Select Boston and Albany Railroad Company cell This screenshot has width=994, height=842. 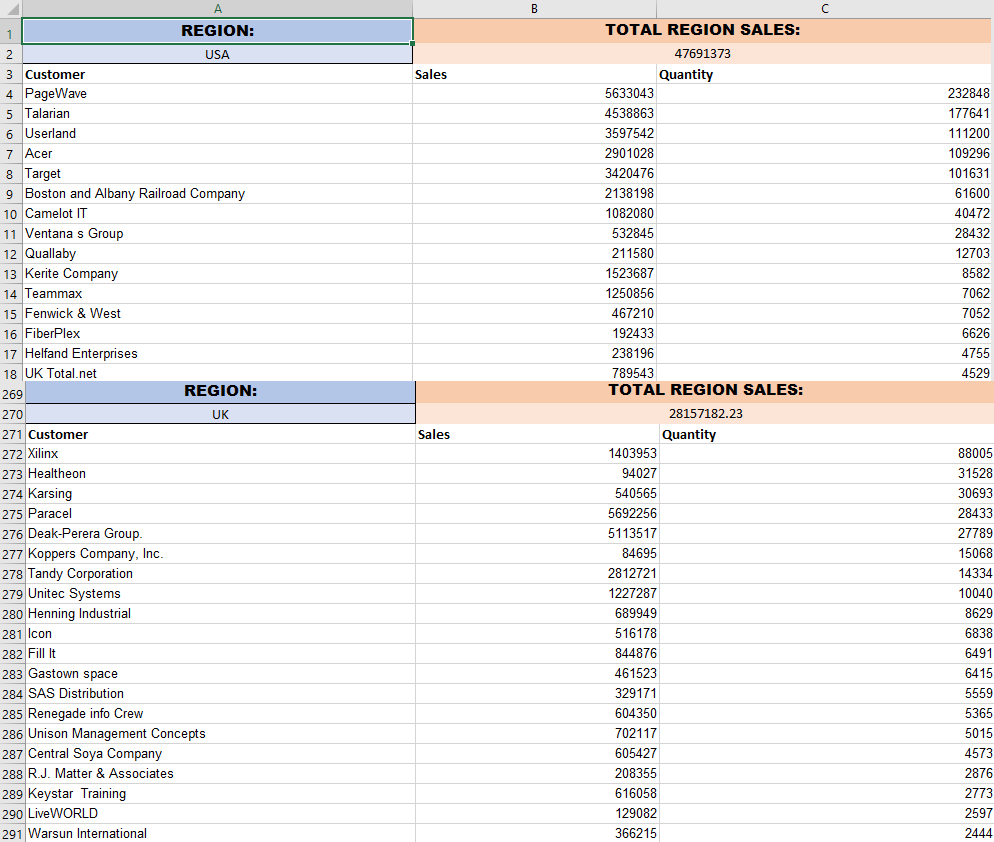pos(217,193)
